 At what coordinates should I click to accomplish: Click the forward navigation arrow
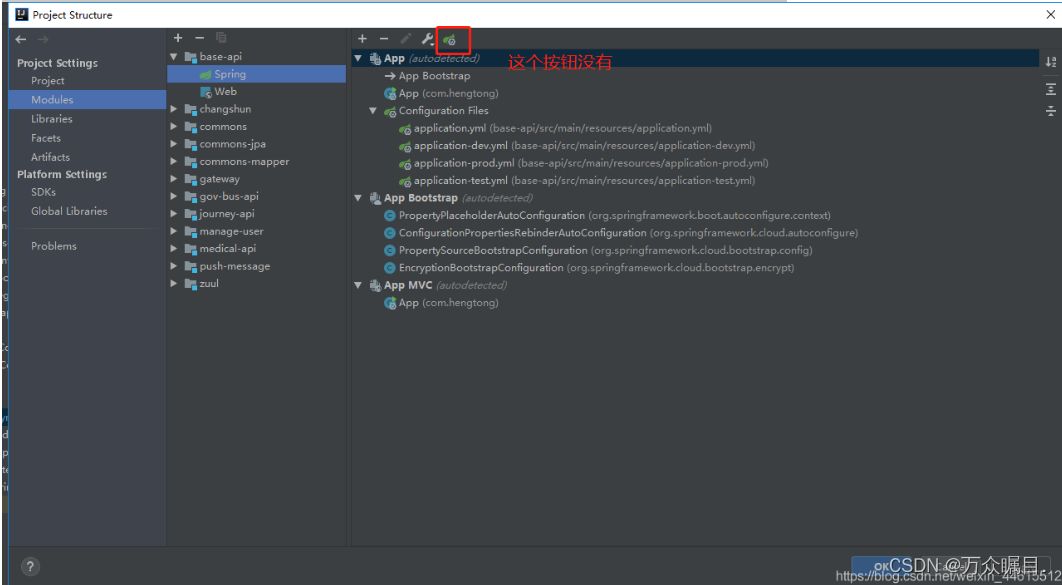click(x=43, y=39)
